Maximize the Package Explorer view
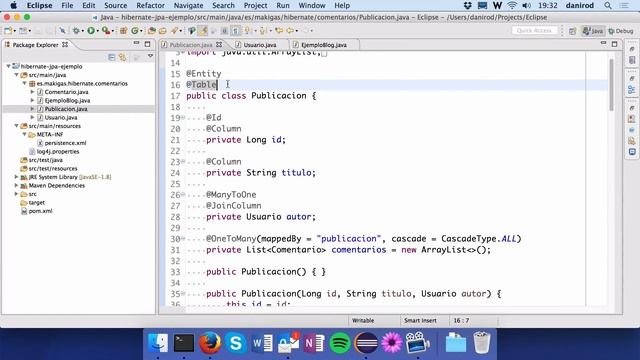The image size is (640, 360). point(147,44)
